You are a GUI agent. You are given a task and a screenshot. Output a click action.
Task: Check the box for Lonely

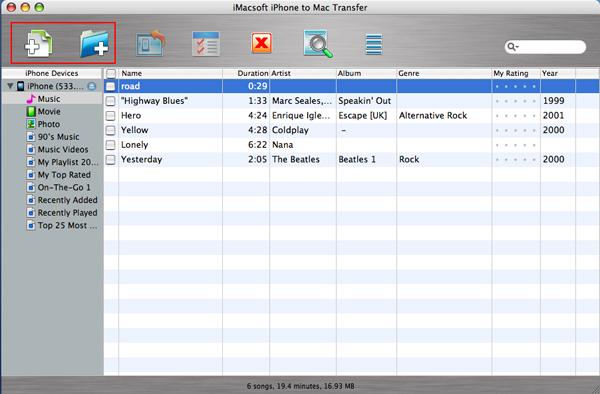click(110, 145)
